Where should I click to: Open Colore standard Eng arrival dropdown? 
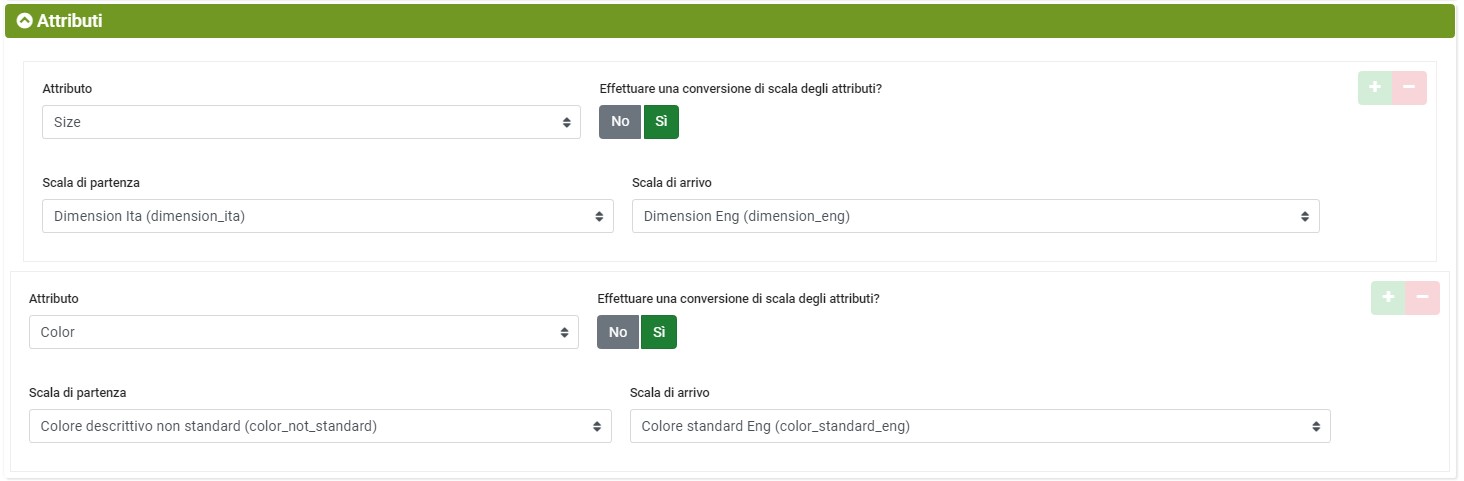tap(980, 426)
